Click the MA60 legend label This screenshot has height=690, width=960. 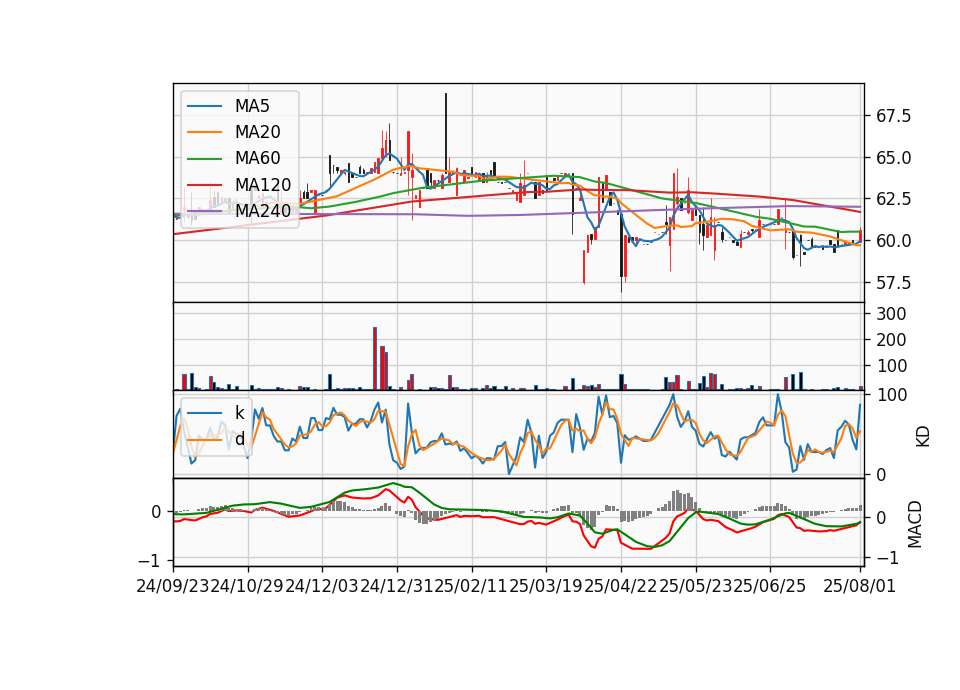(x=257, y=159)
